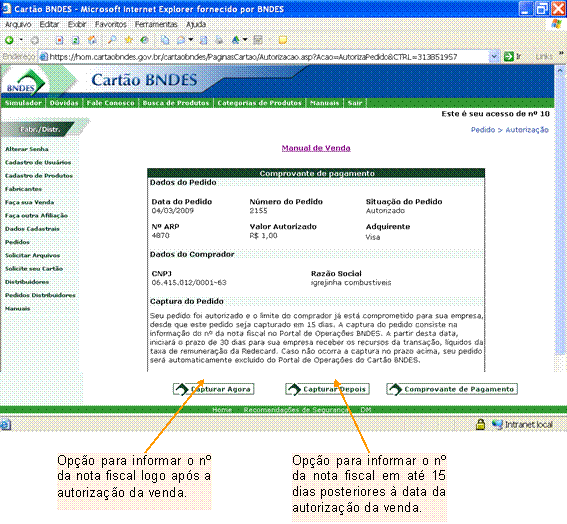This screenshot has width=567, height=524.
Task: Select Pedidos in sidebar
Action: coord(17,242)
